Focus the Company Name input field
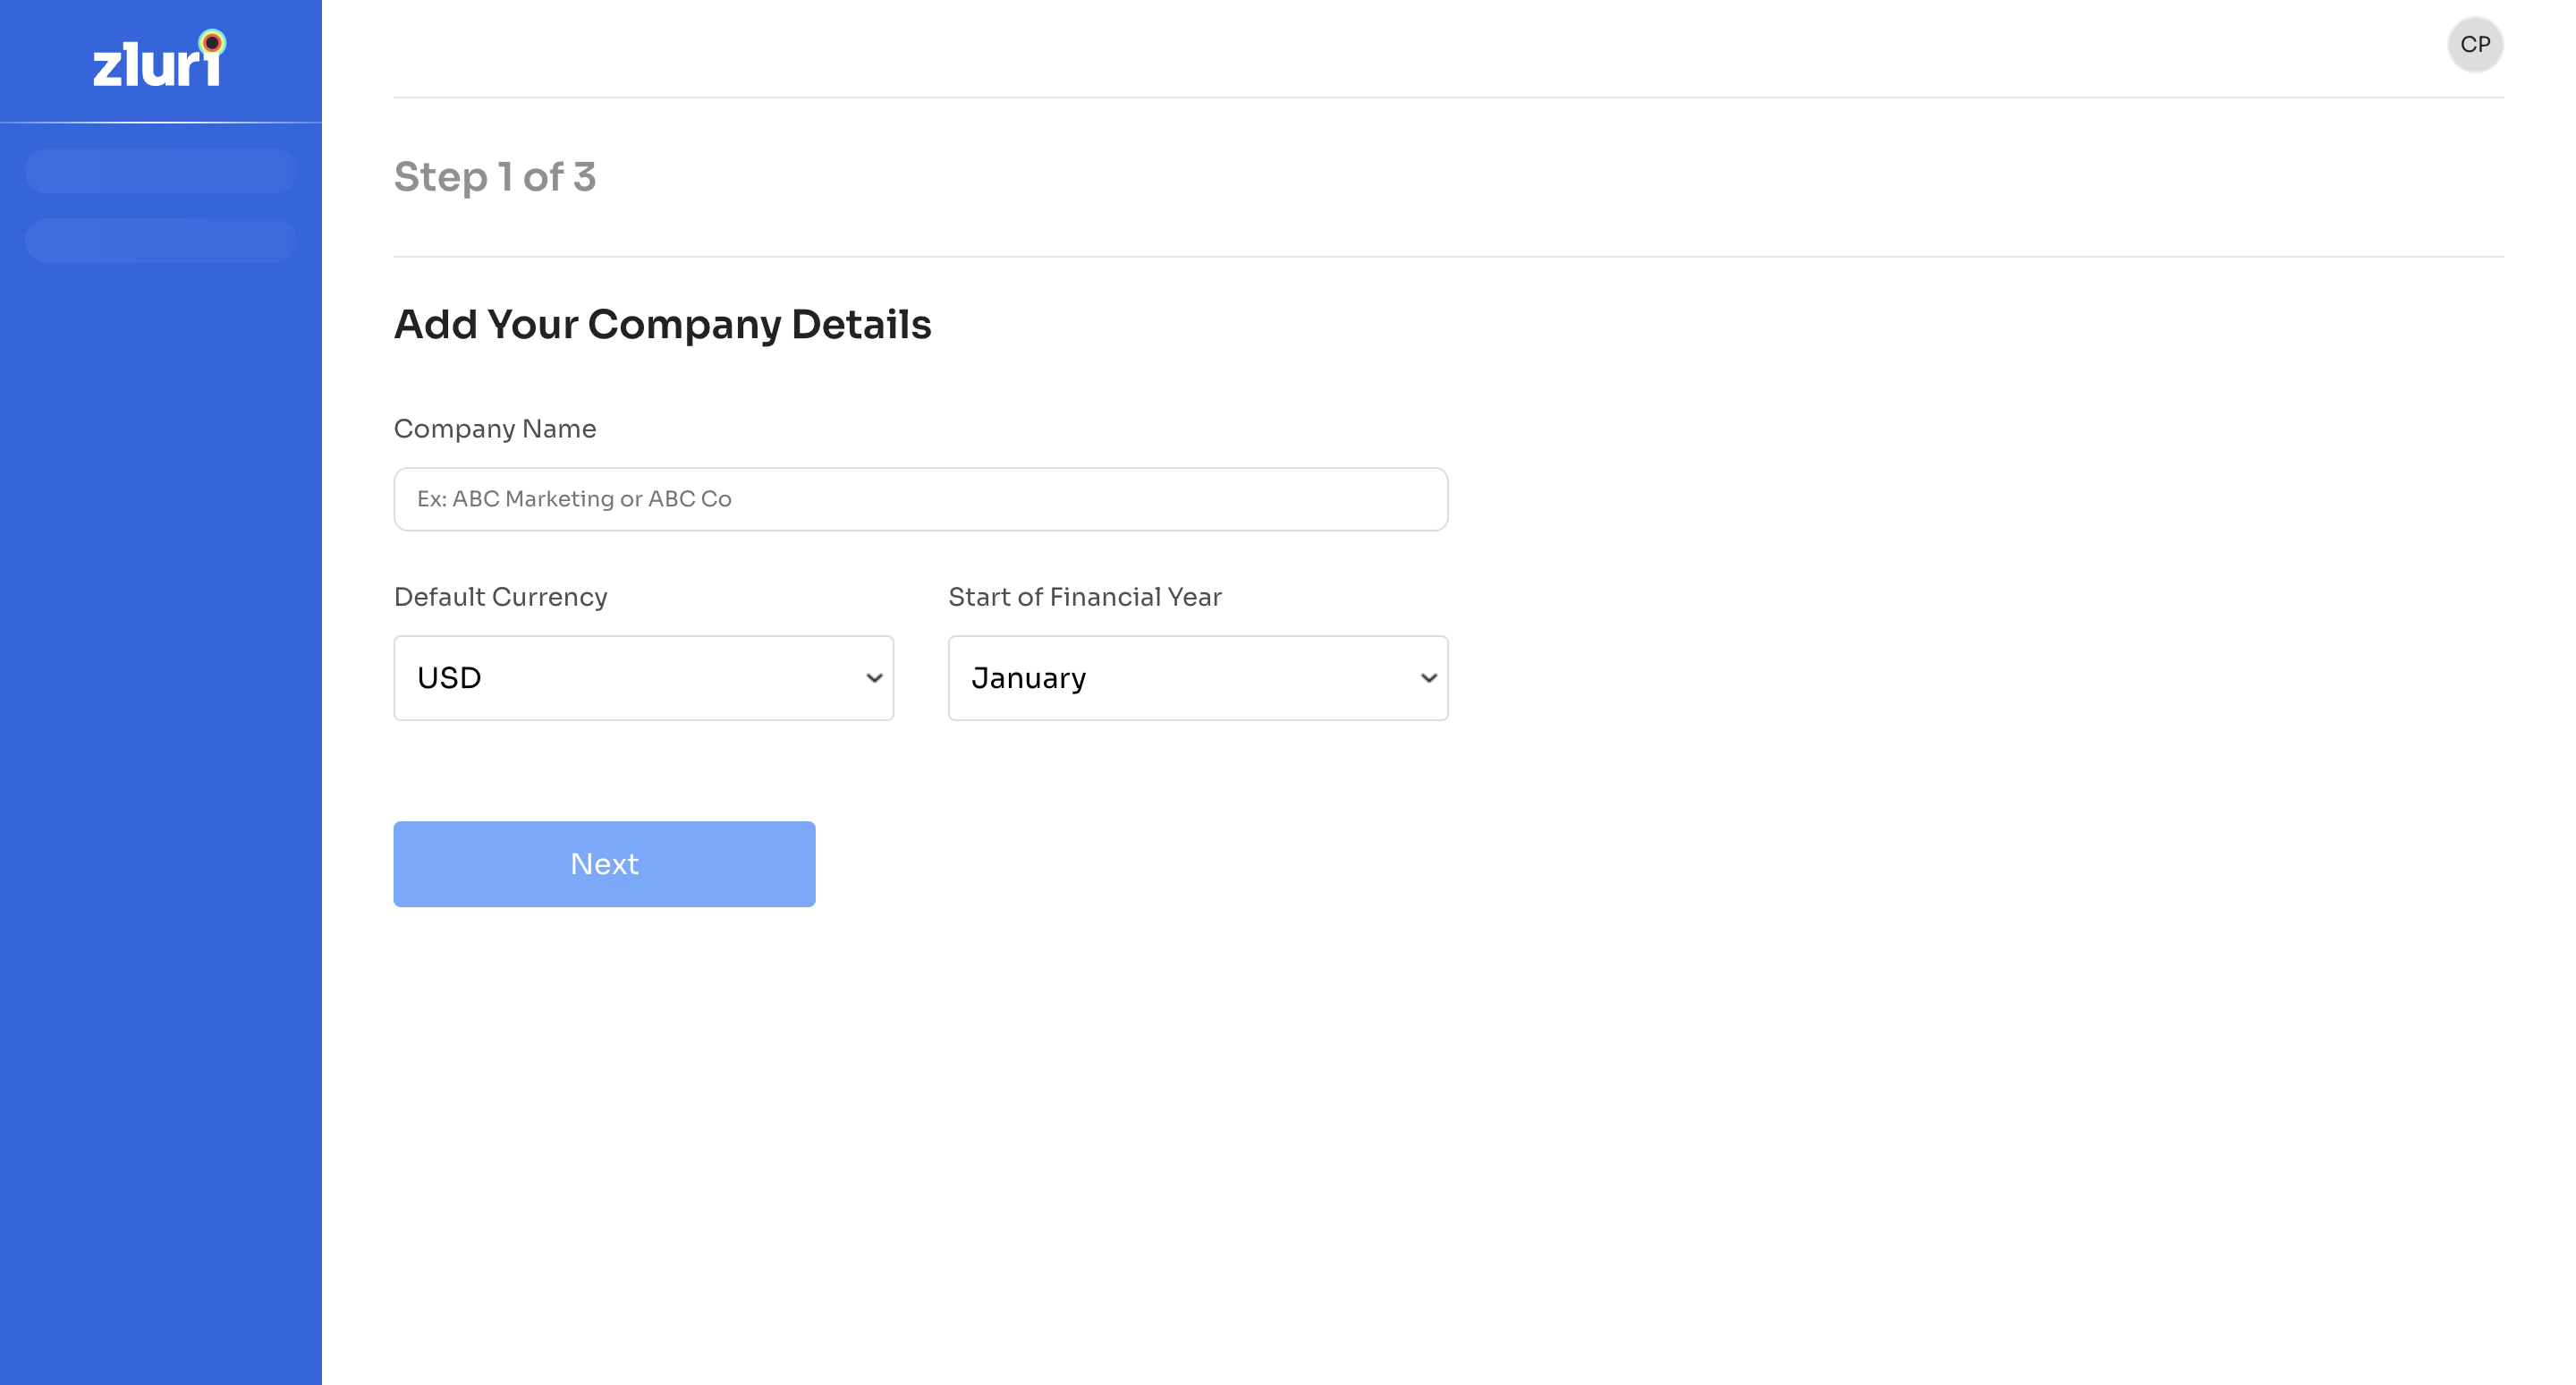This screenshot has height=1385, width=2576. tap(921, 499)
